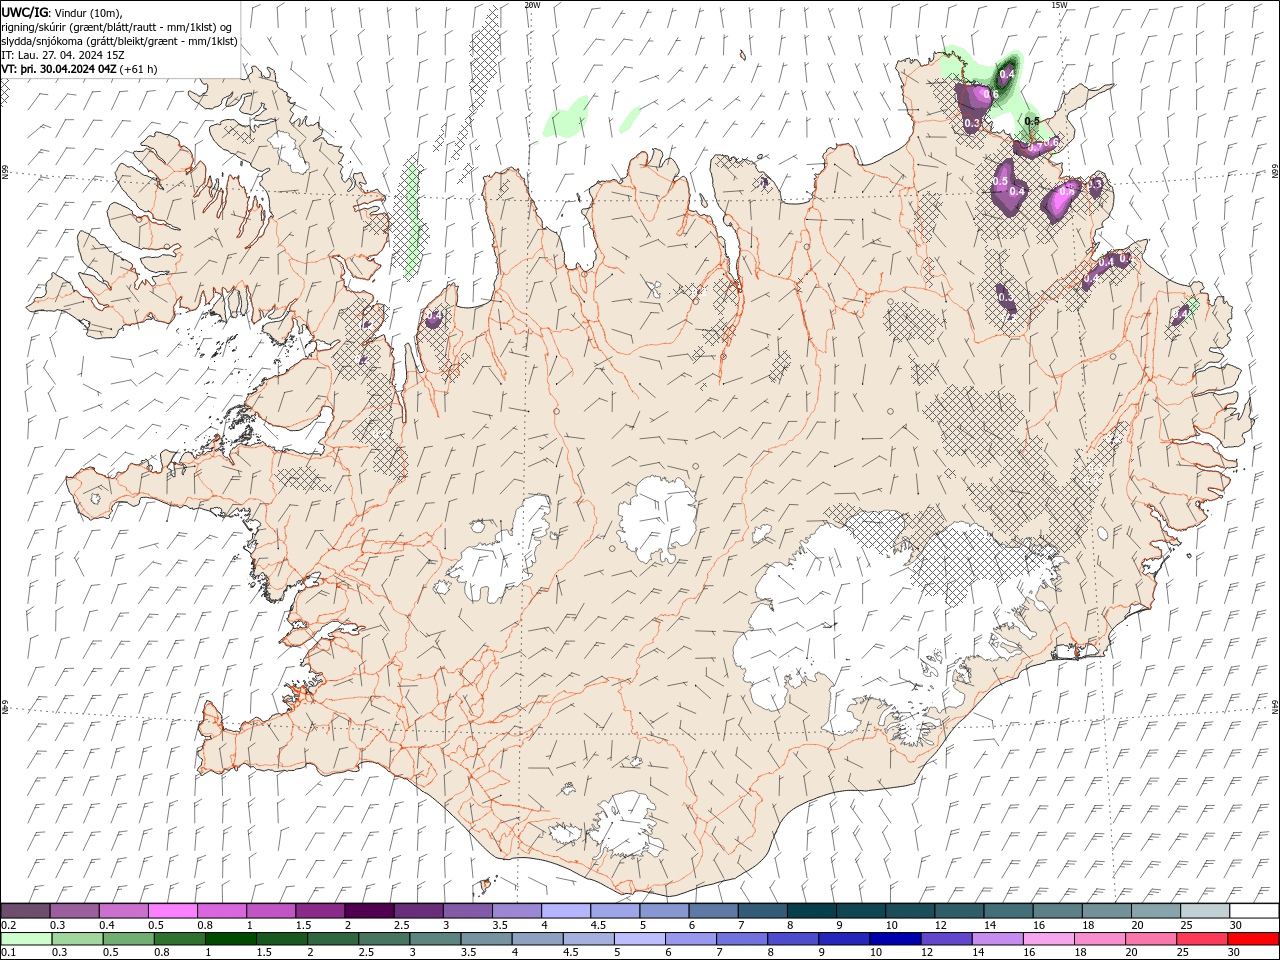This screenshot has width=1280, height=960.
Task: Choose the lavender snow swatch labeled 4
Action: tap(565, 911)
